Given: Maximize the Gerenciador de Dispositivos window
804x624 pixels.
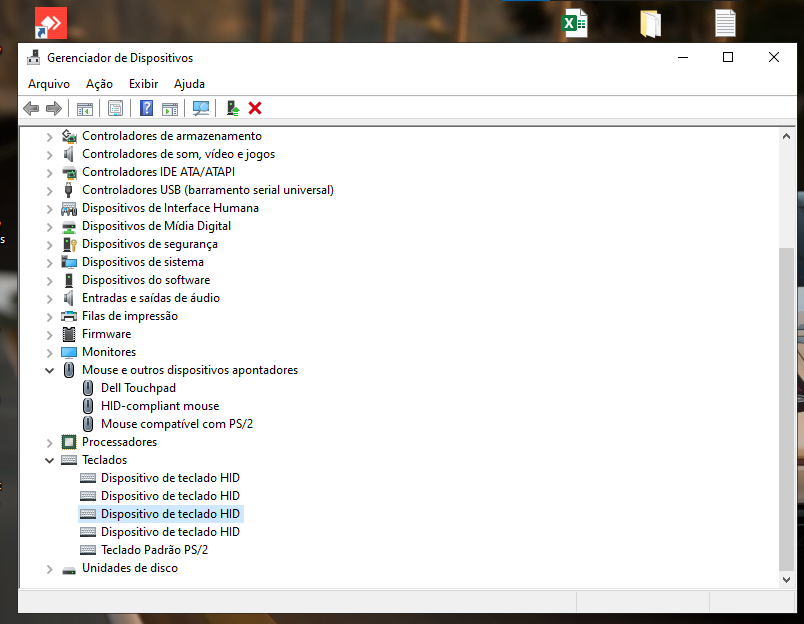Looking at the screenshot, I should [x=728, y=57].
